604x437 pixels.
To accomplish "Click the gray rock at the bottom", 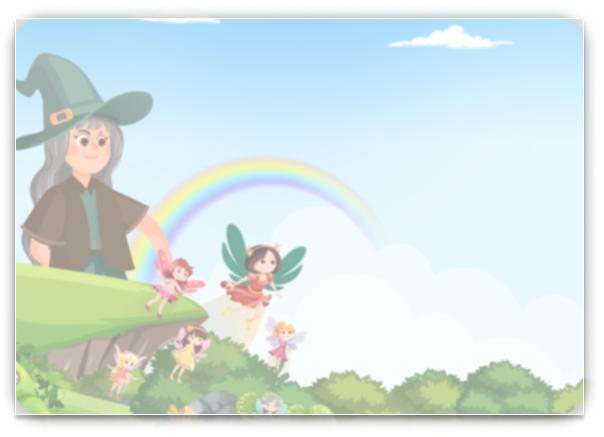I will 213,403.
